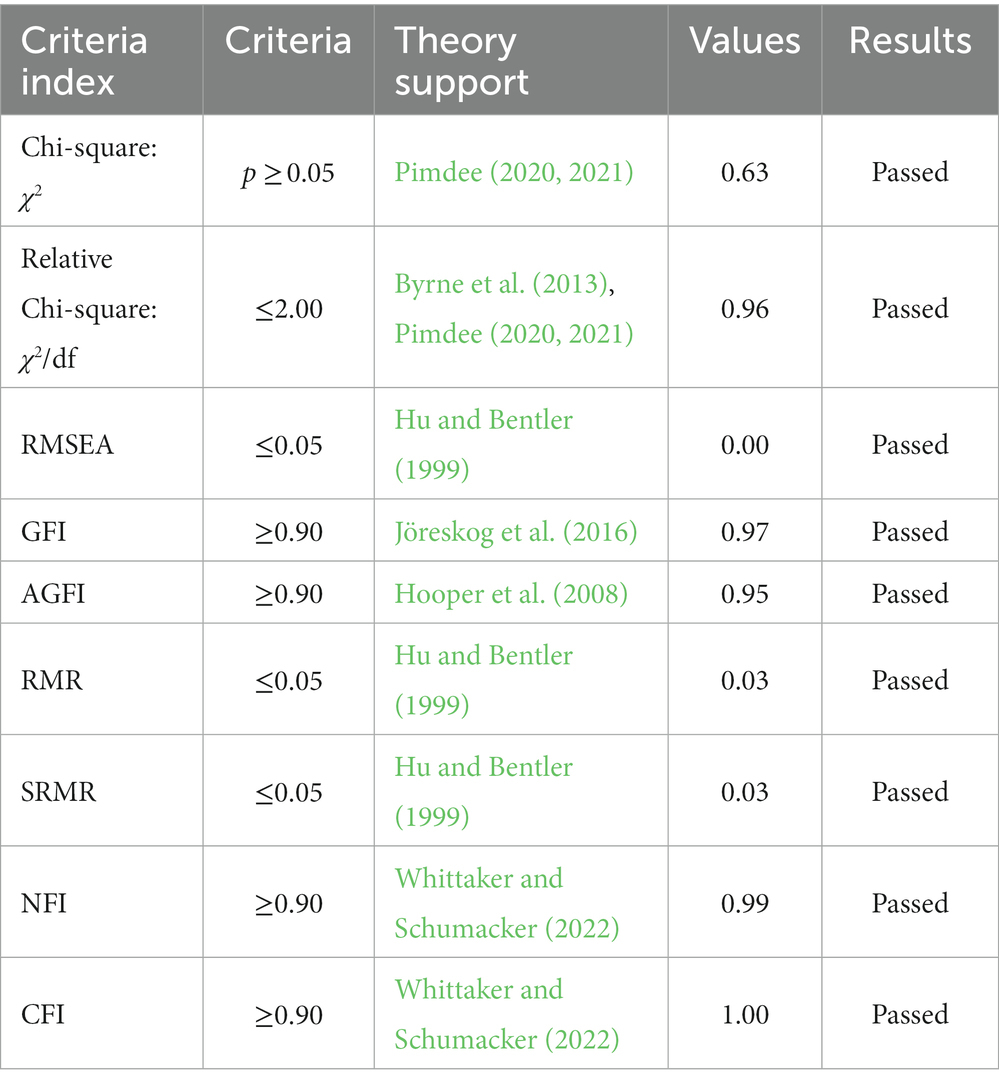Open Whittaker and Schumacker (2022) link for NFI

point(507,903)
